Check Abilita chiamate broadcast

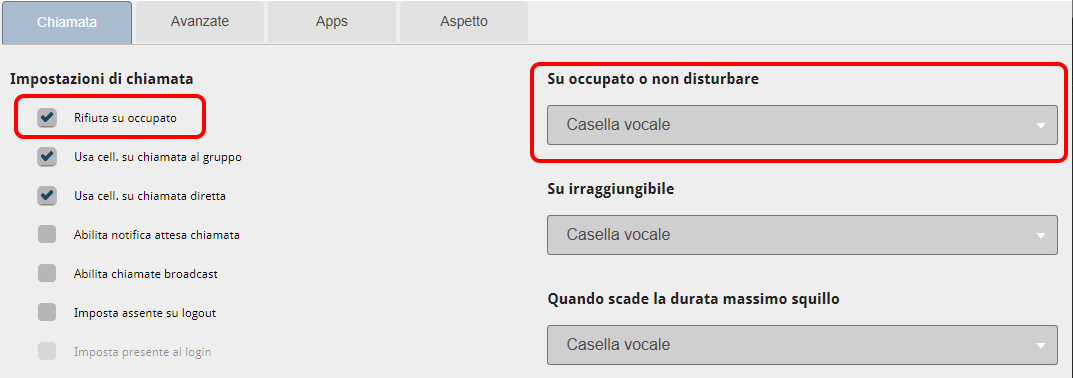pyautogui.click(x=47, y=274)
